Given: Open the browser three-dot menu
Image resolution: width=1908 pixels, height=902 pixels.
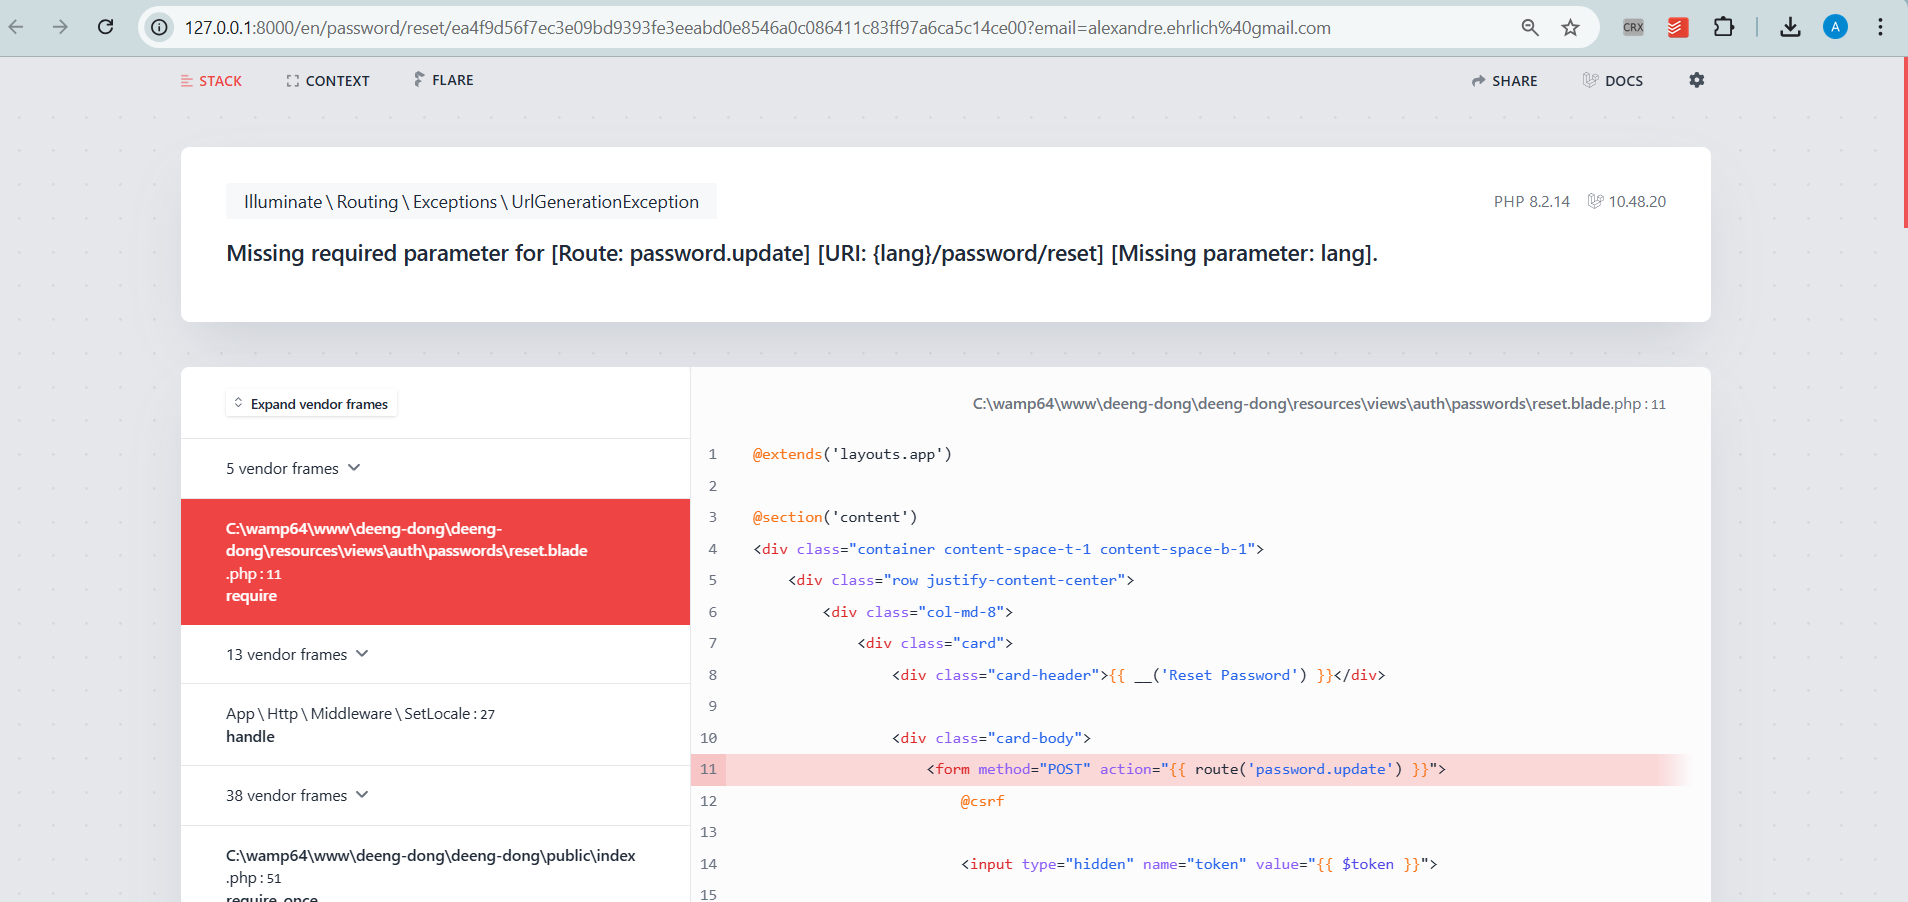Looking at the screenshot, I should [1880, 27].
